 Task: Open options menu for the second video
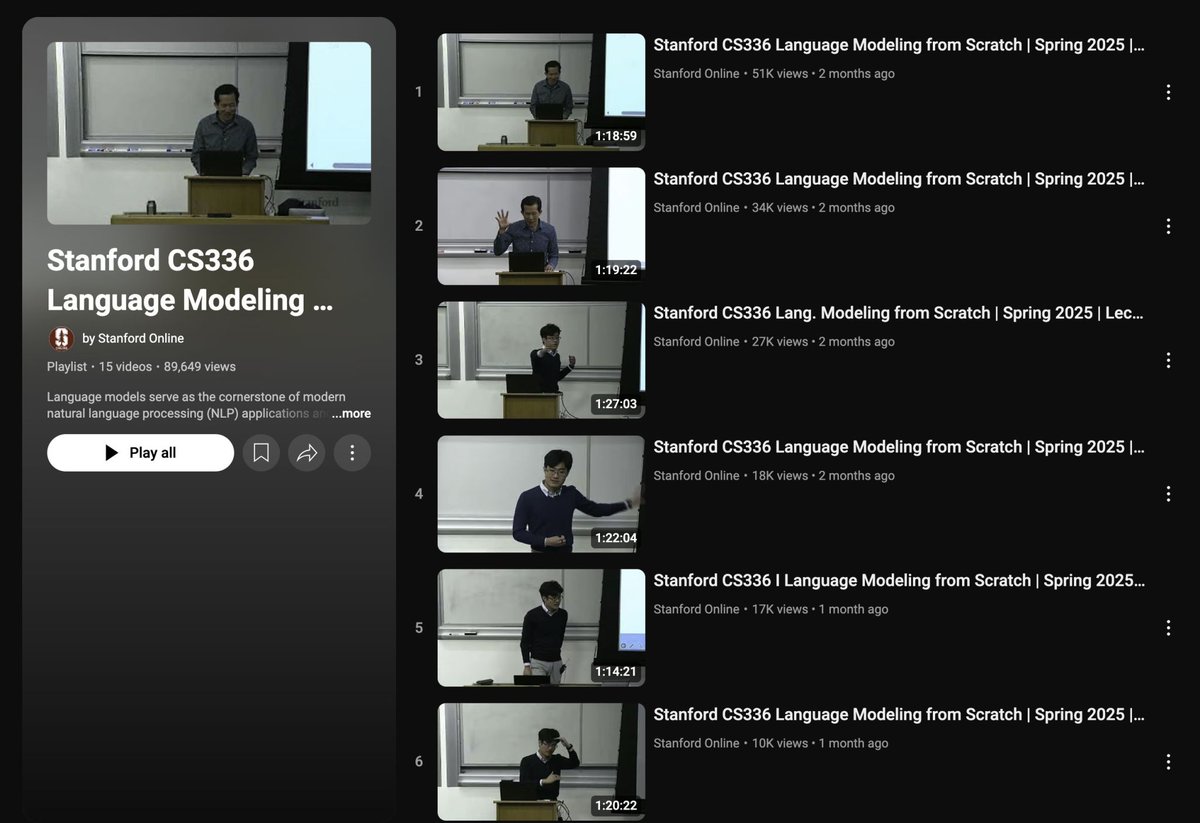tap(1168, 225)
